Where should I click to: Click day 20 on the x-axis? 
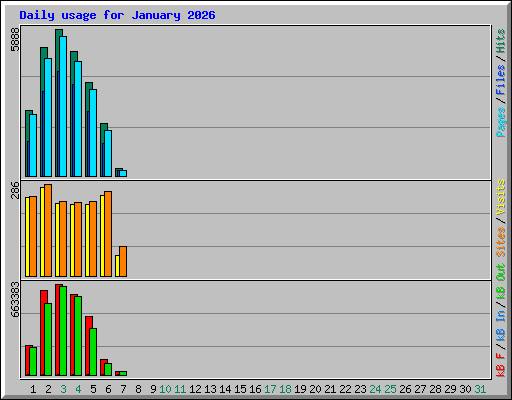[x=315, y=389]
